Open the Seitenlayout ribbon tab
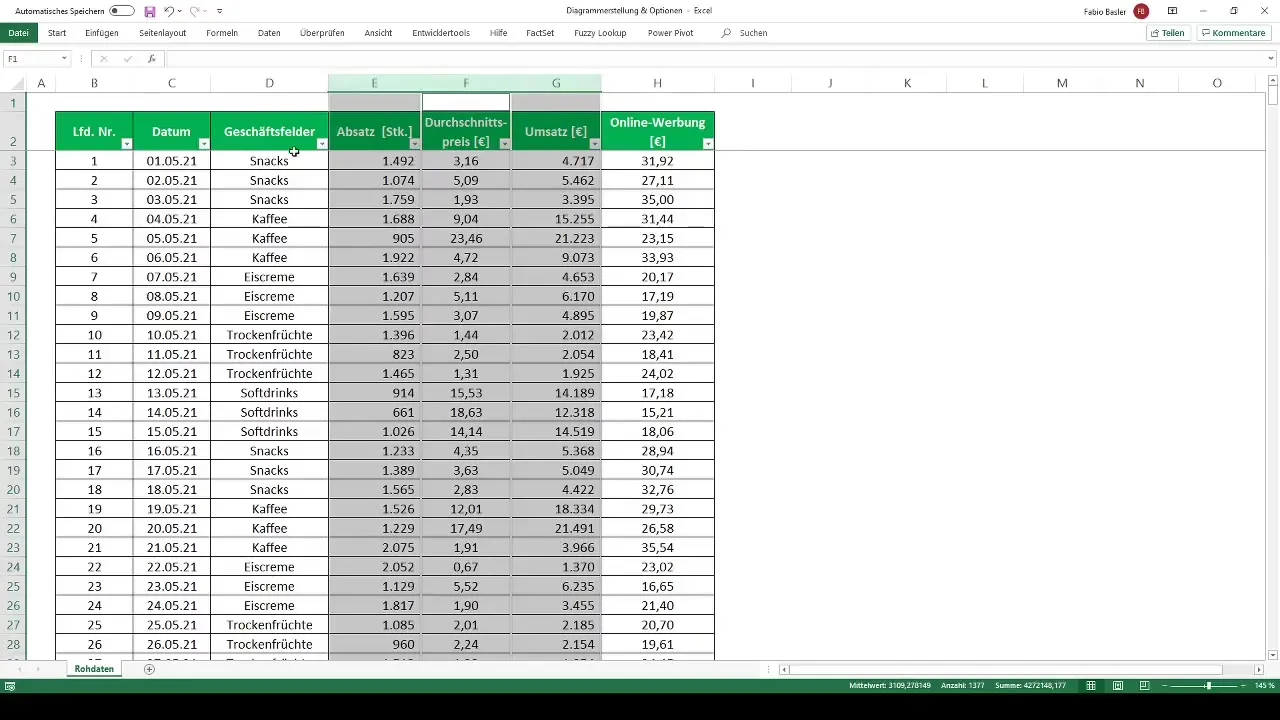 coord(162,33)
